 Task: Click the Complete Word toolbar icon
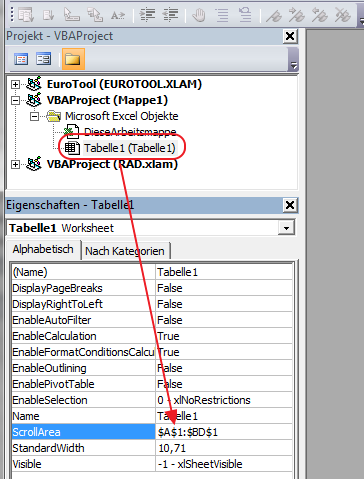118,15
